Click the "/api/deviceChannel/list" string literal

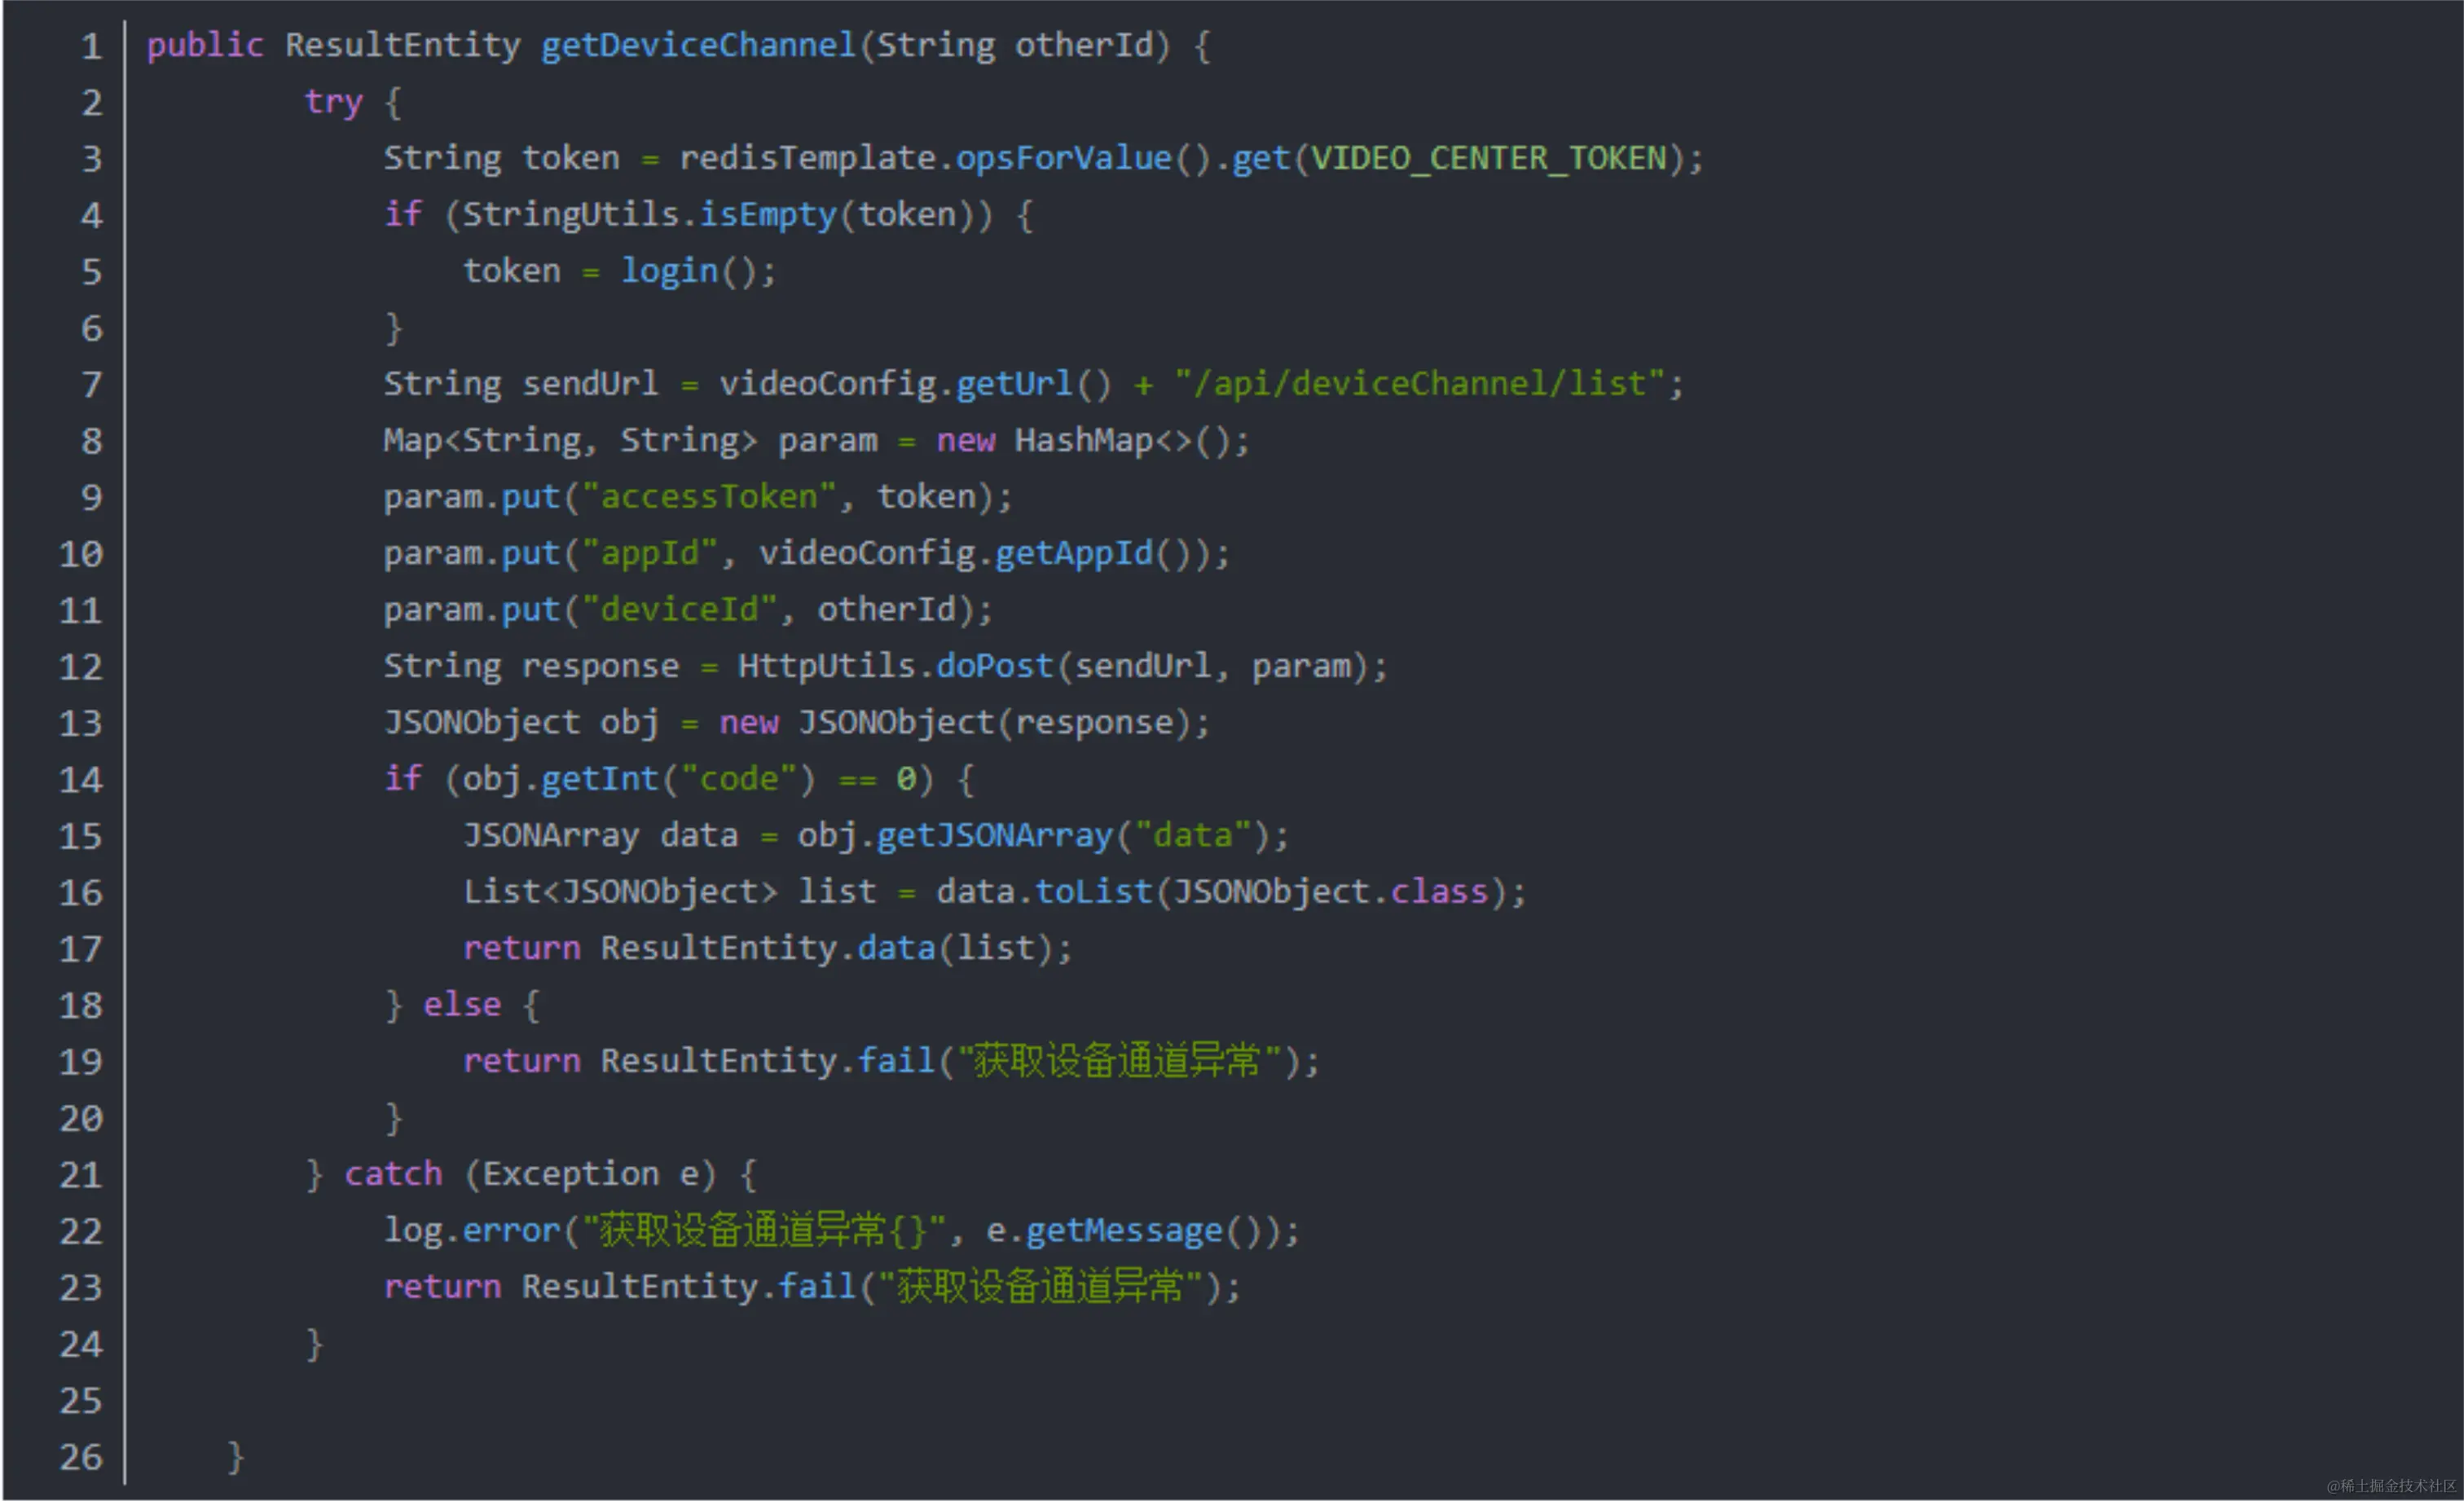1419,384
